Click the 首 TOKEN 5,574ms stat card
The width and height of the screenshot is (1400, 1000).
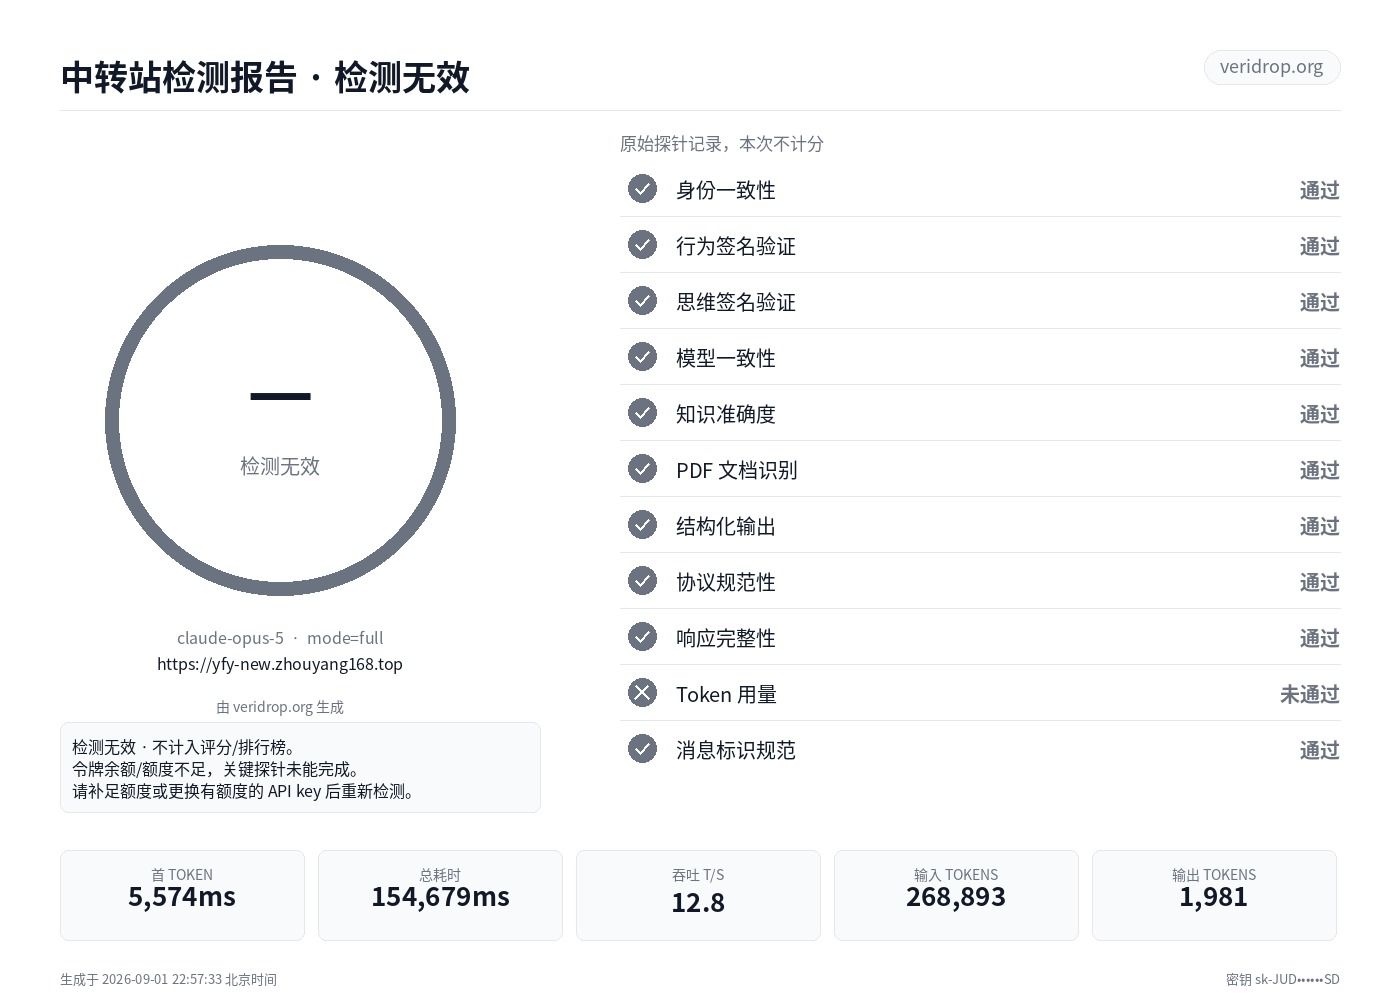pyautogui.click(x=182, y=895)
